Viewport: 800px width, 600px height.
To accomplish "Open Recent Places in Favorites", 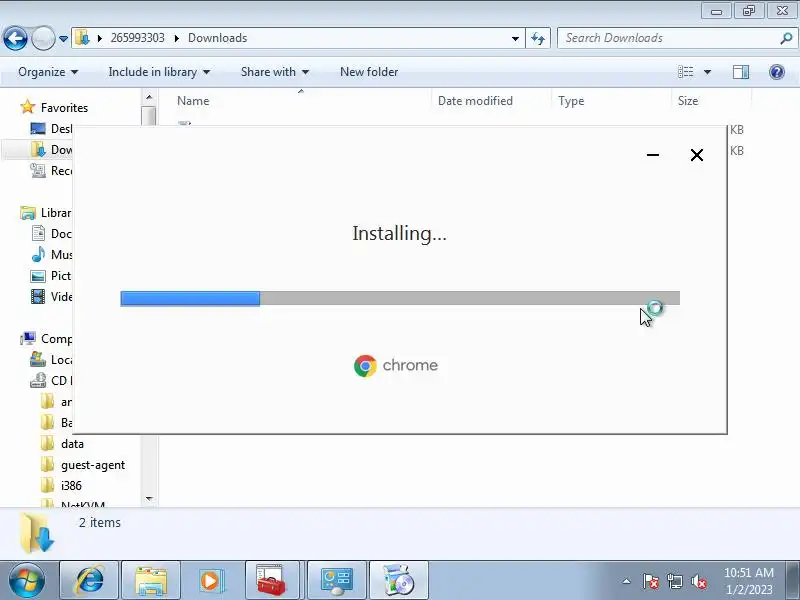I will 51,170.
